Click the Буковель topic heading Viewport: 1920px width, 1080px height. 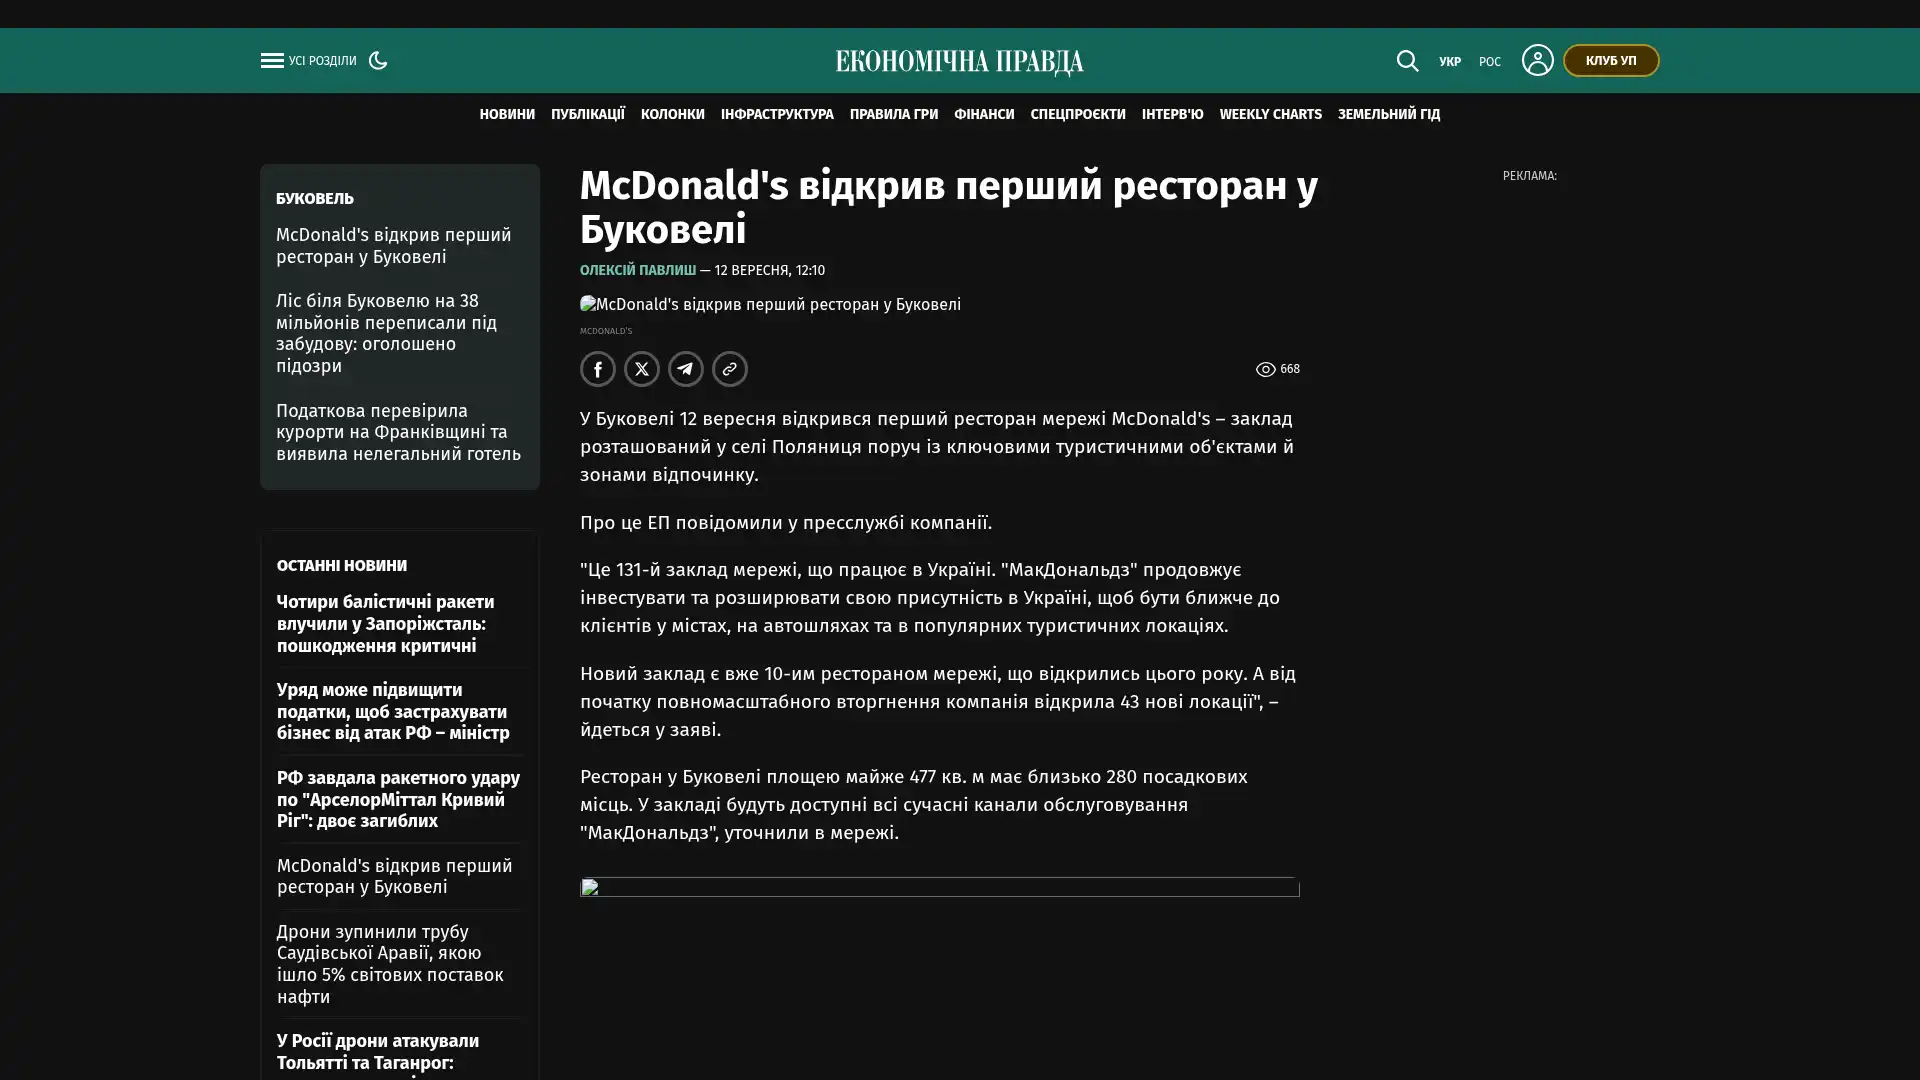315,198
